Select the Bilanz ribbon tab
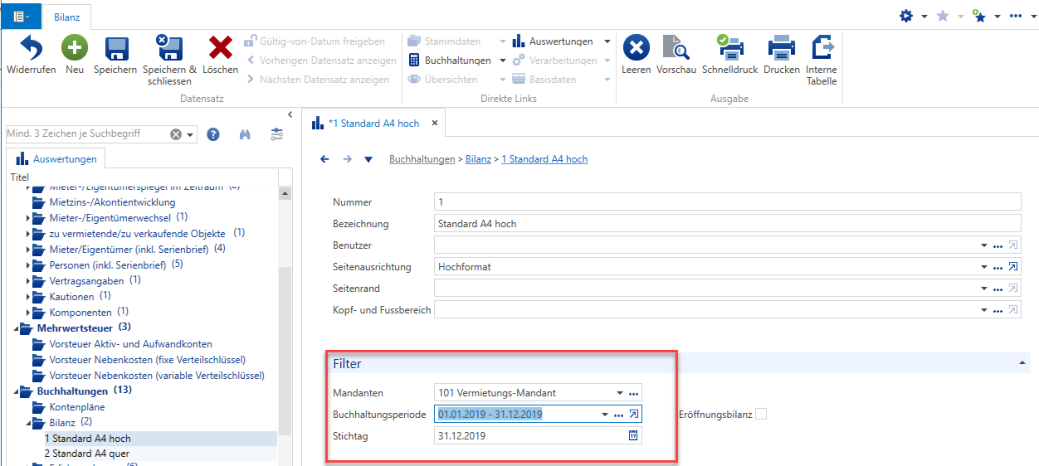The image size is (1039, 466). pyautogui.click(x=66, y=16)
